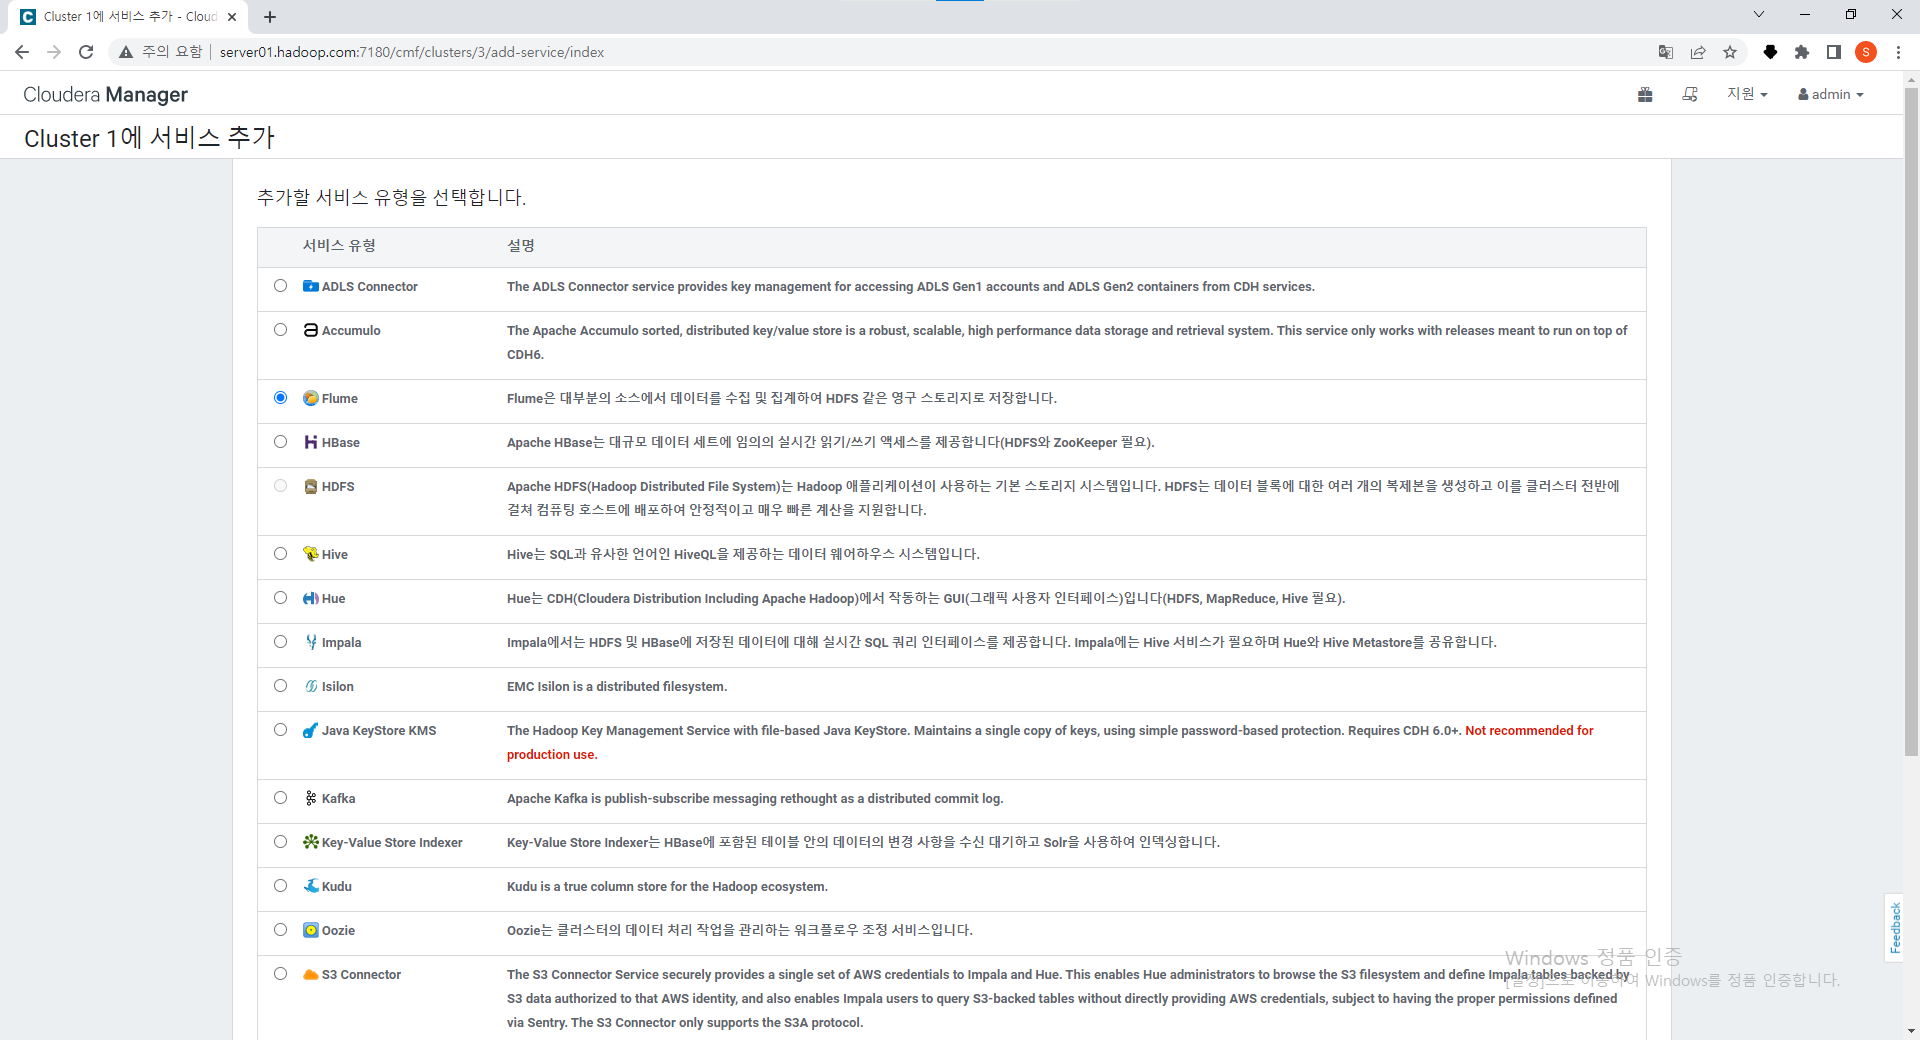Click the Java KeyStore KMS key icon

(x=311, y=730)
